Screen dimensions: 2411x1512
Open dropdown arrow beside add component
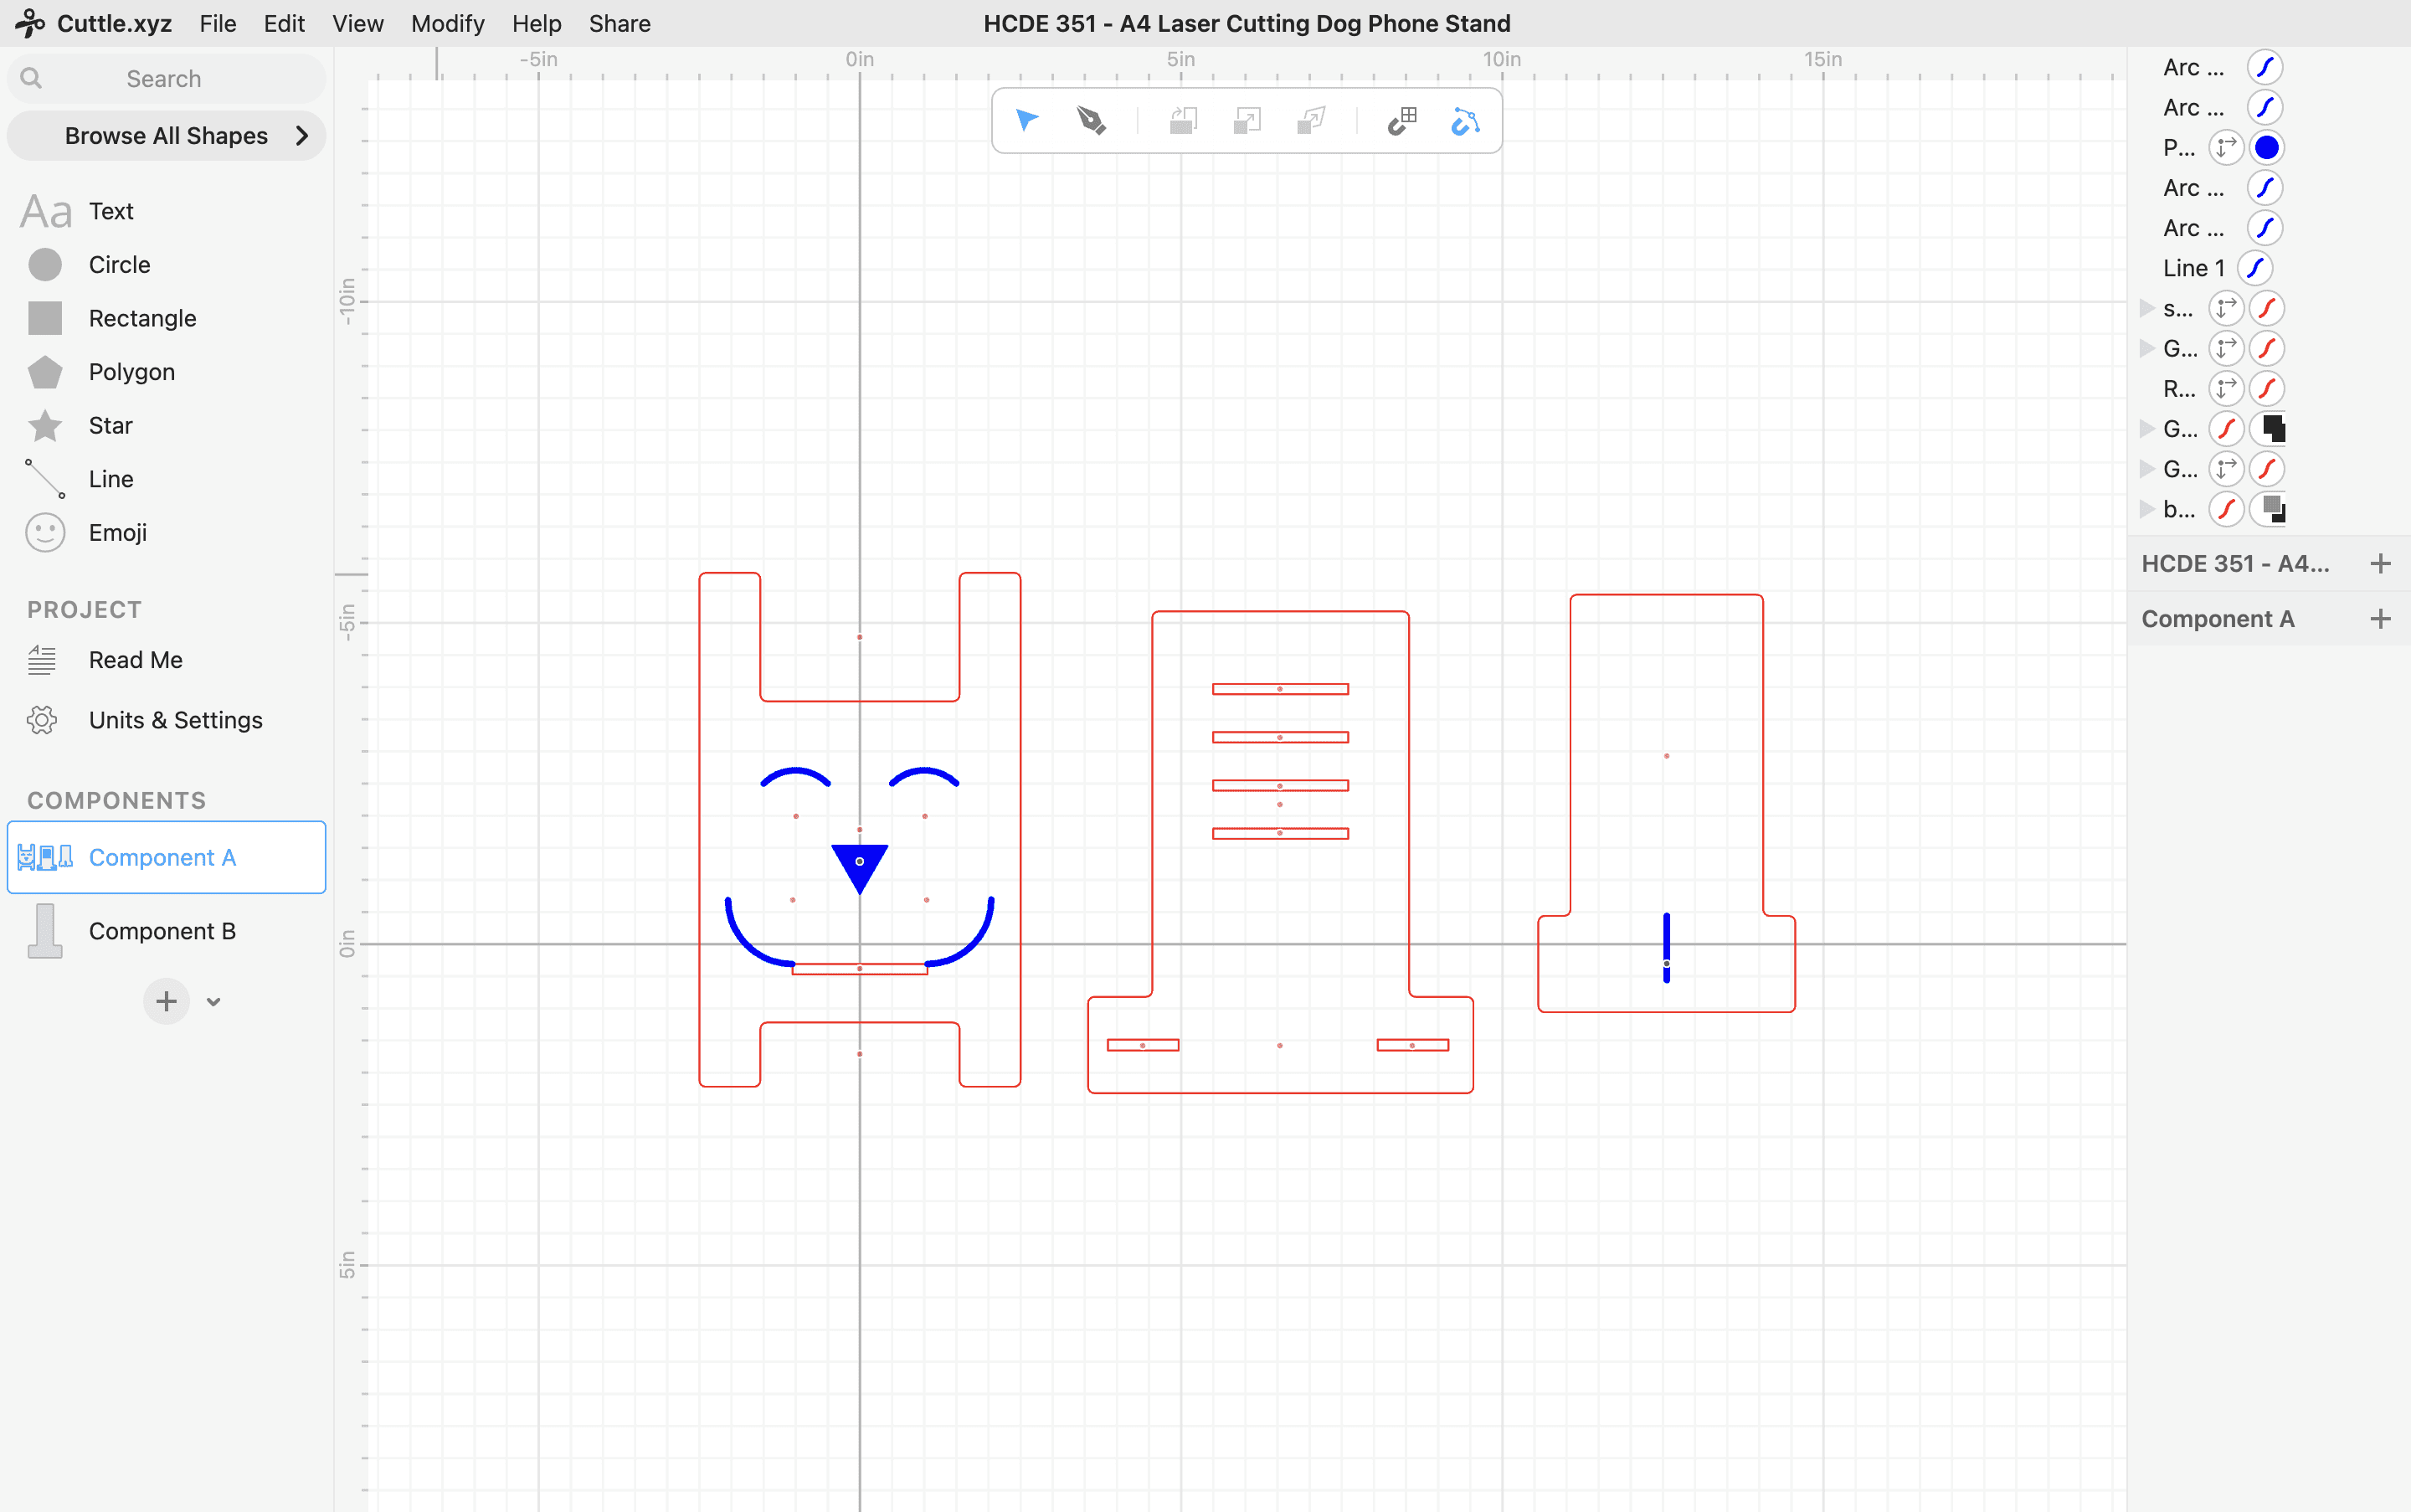[213, 1002]
